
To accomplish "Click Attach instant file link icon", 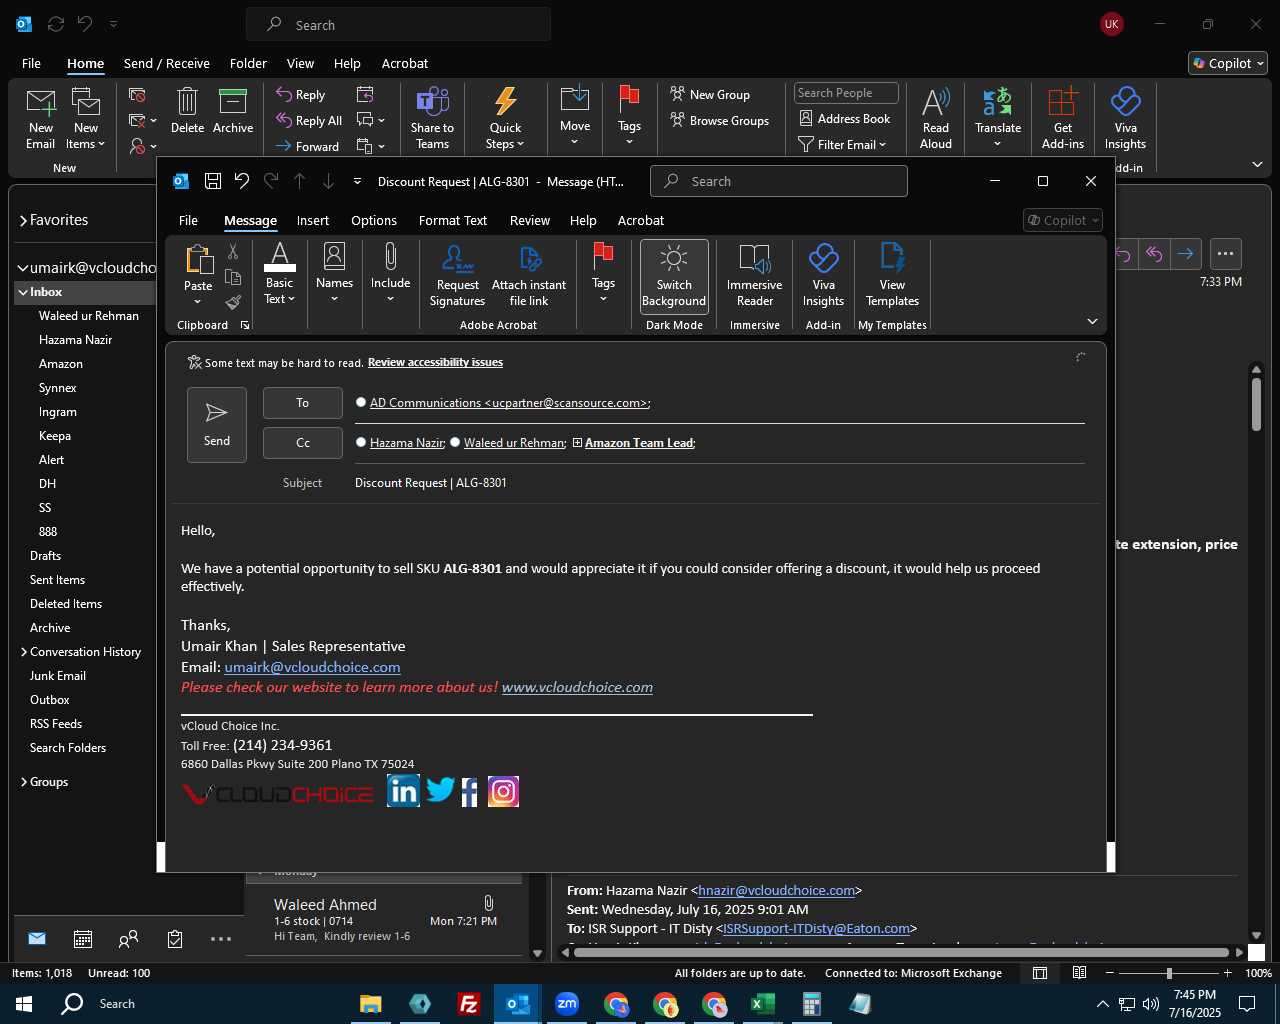I will coord(529,274).
